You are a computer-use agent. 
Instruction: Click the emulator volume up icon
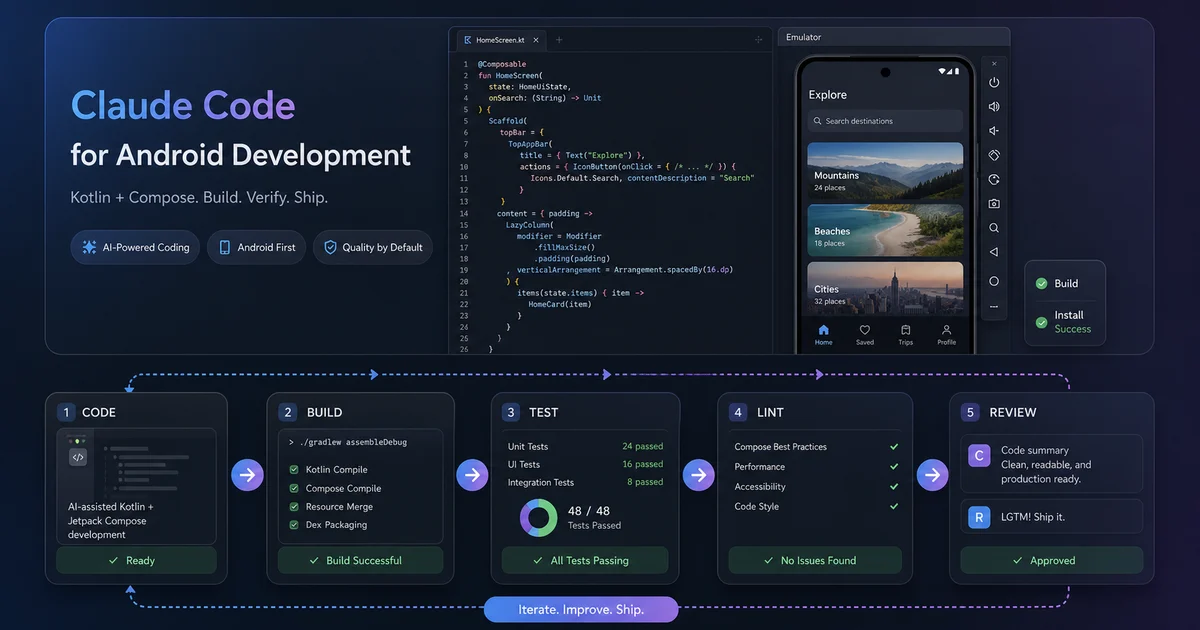[x=994, y=107]
